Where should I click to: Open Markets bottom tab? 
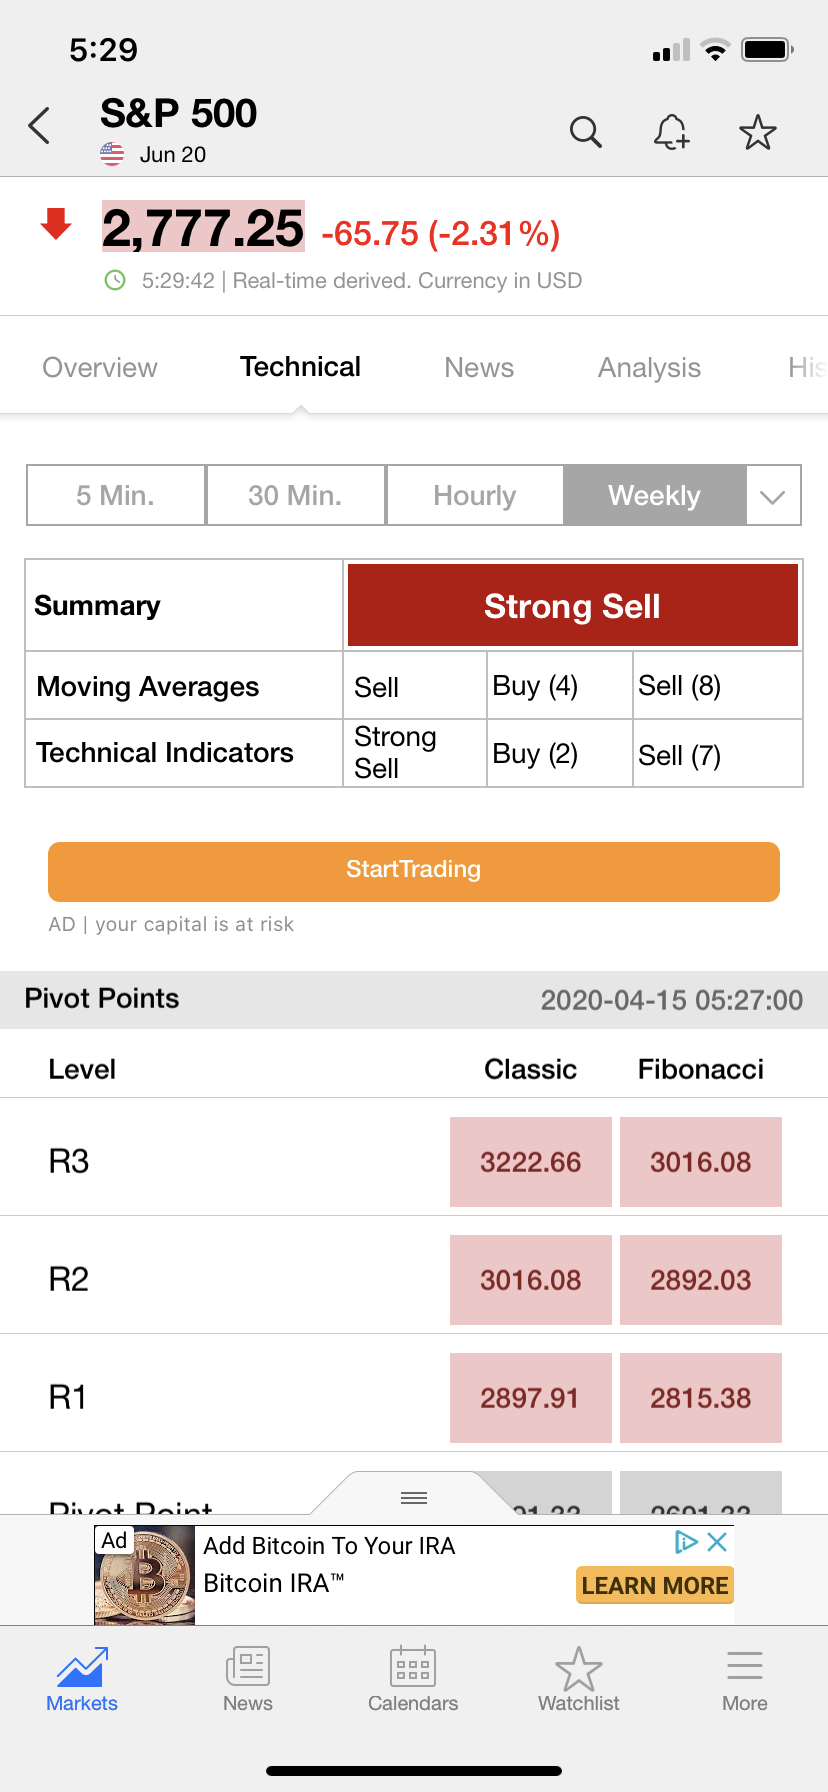click(x=82, y=1680)
